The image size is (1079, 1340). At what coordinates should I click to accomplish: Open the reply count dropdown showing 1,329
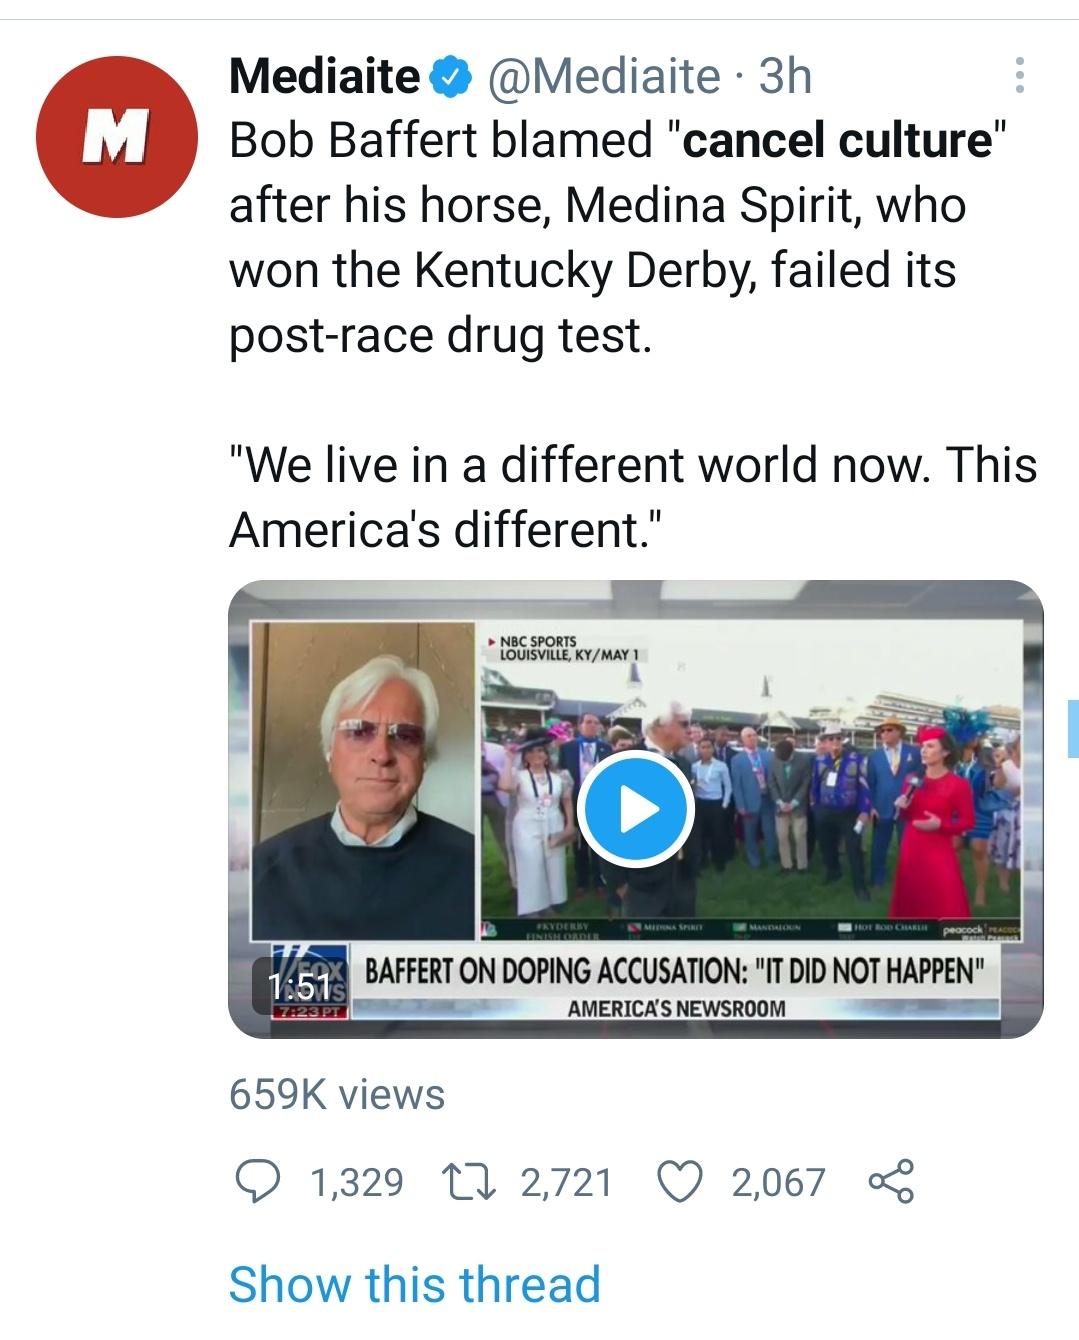[356, 1185]
